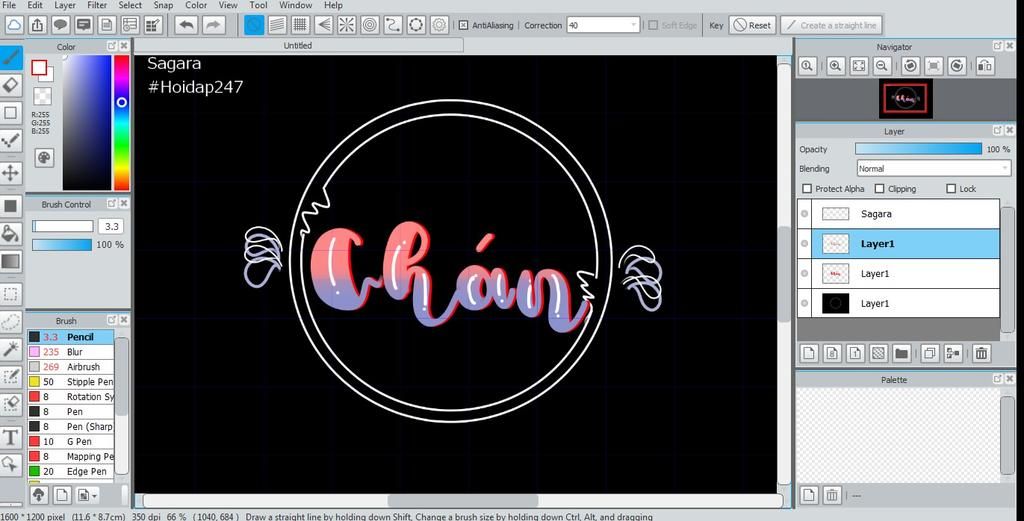Turn on crisscross grid snap
1024x521 pixels.
coord(300,25)
